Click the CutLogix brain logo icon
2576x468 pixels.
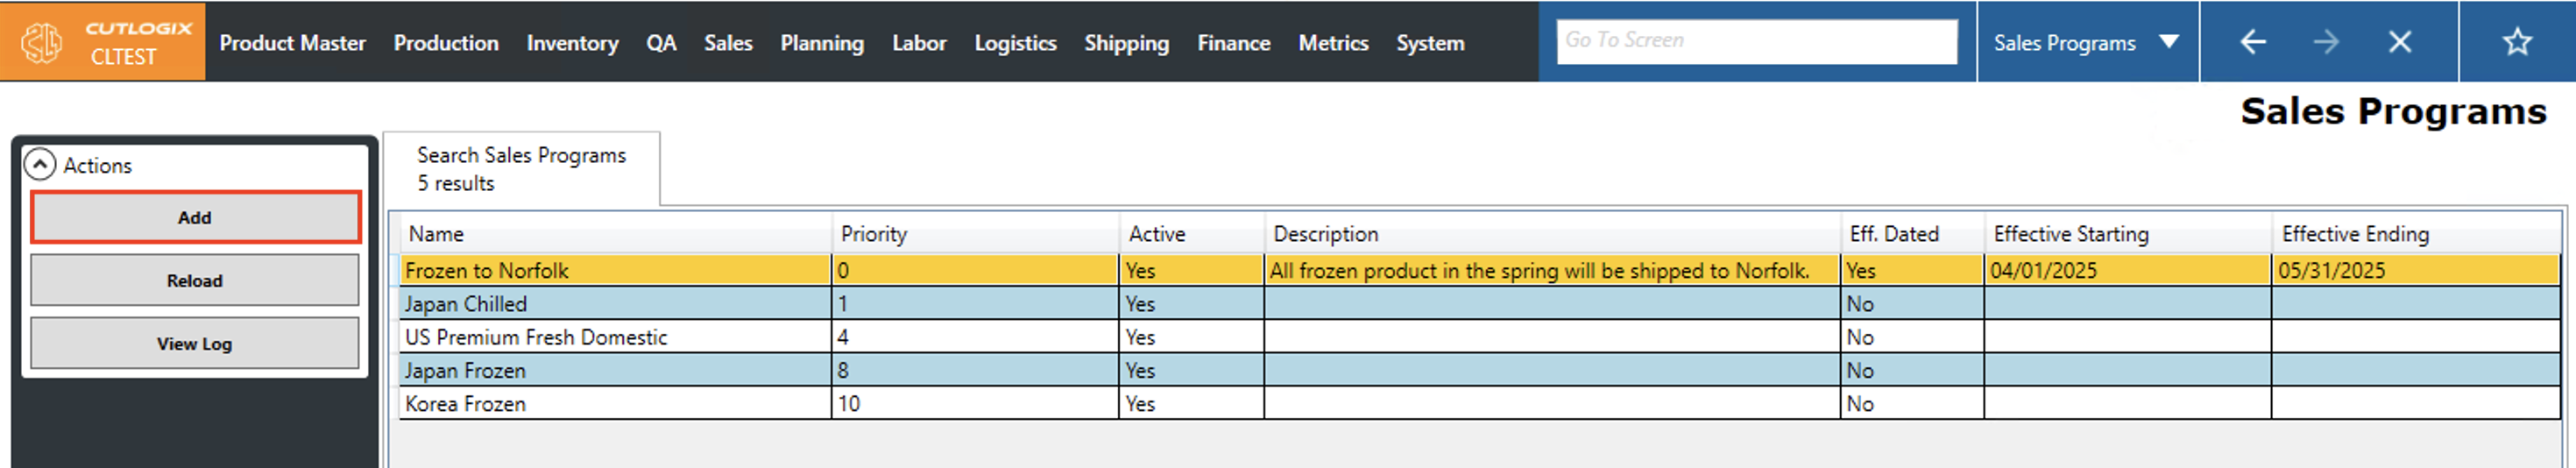41,43
